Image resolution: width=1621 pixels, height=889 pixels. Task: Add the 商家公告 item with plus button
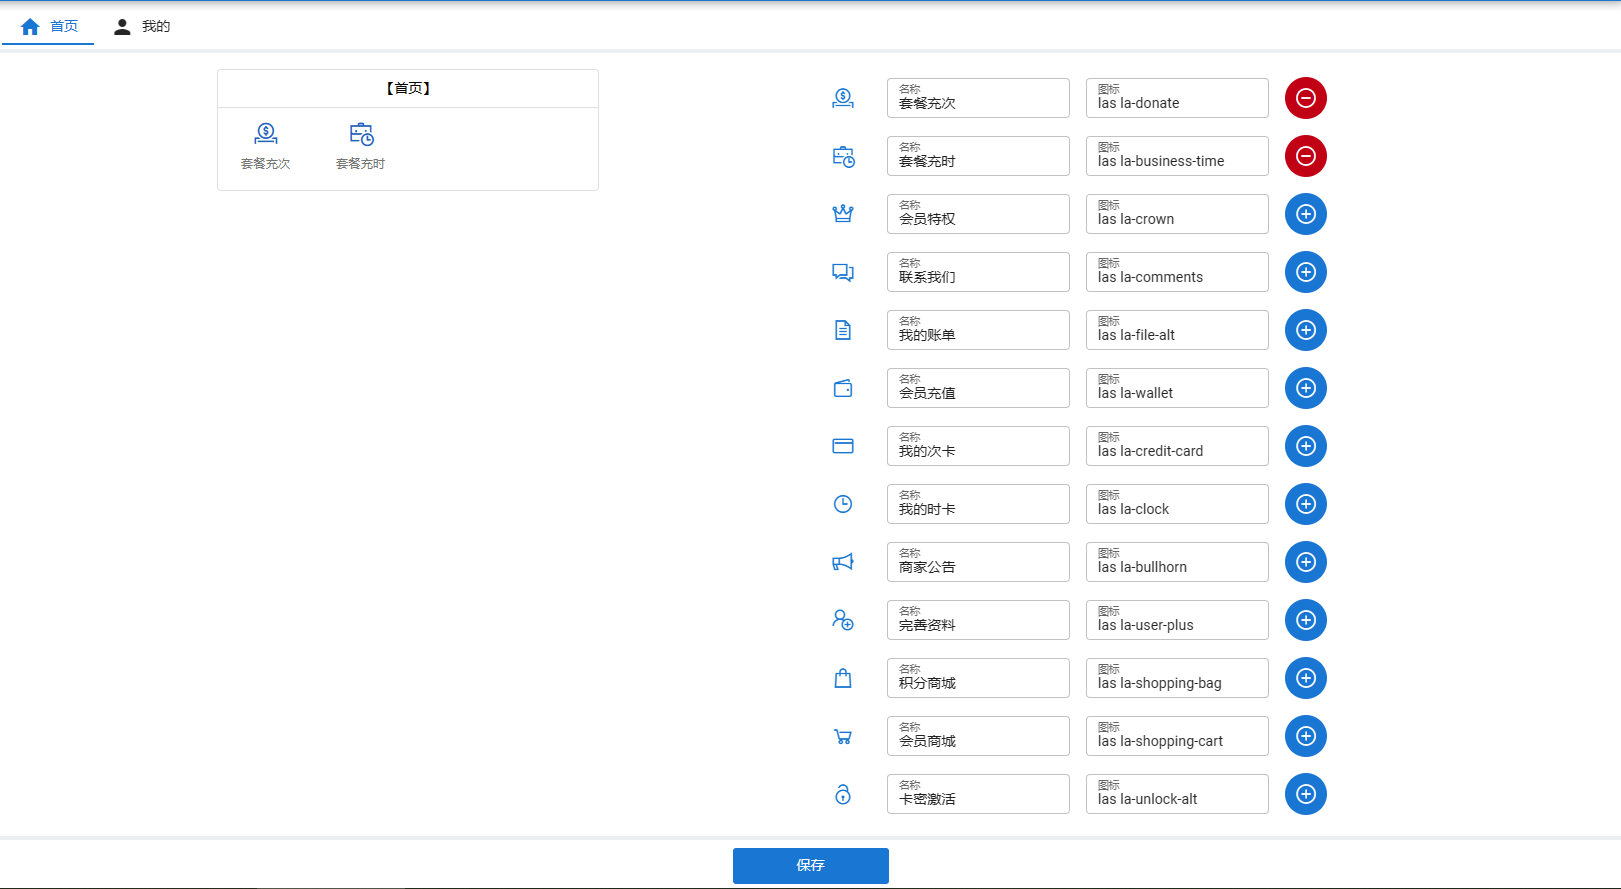pos(1306,562)
